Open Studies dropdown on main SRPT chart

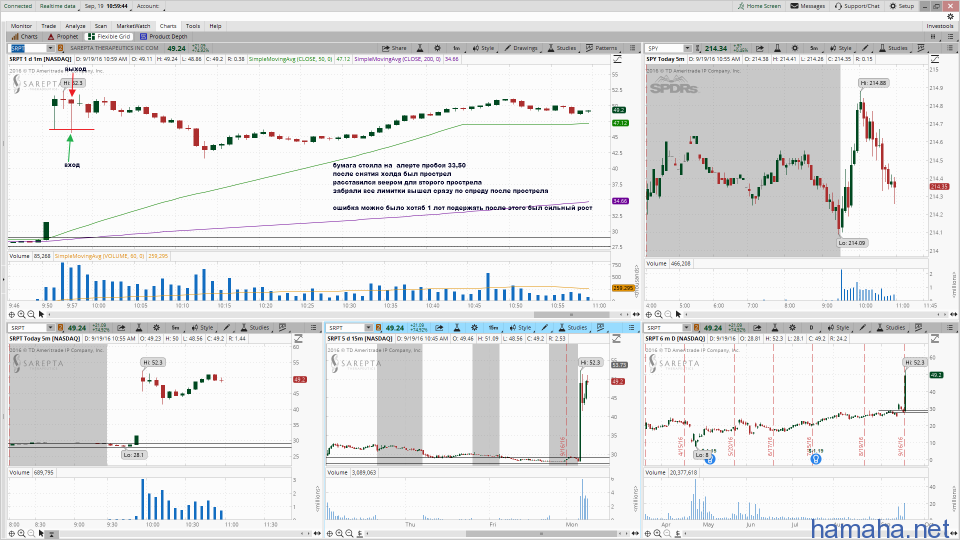561,48
